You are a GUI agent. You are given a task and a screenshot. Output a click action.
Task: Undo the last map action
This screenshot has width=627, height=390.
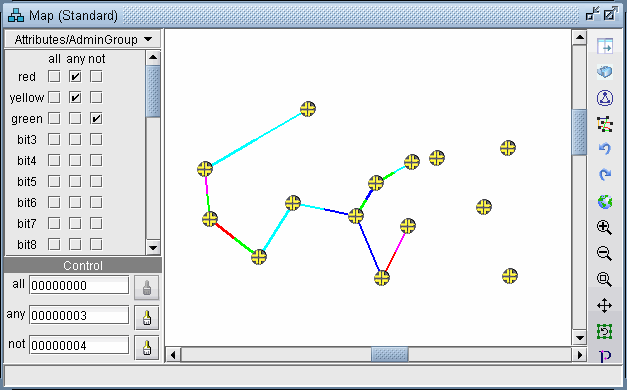605,149
